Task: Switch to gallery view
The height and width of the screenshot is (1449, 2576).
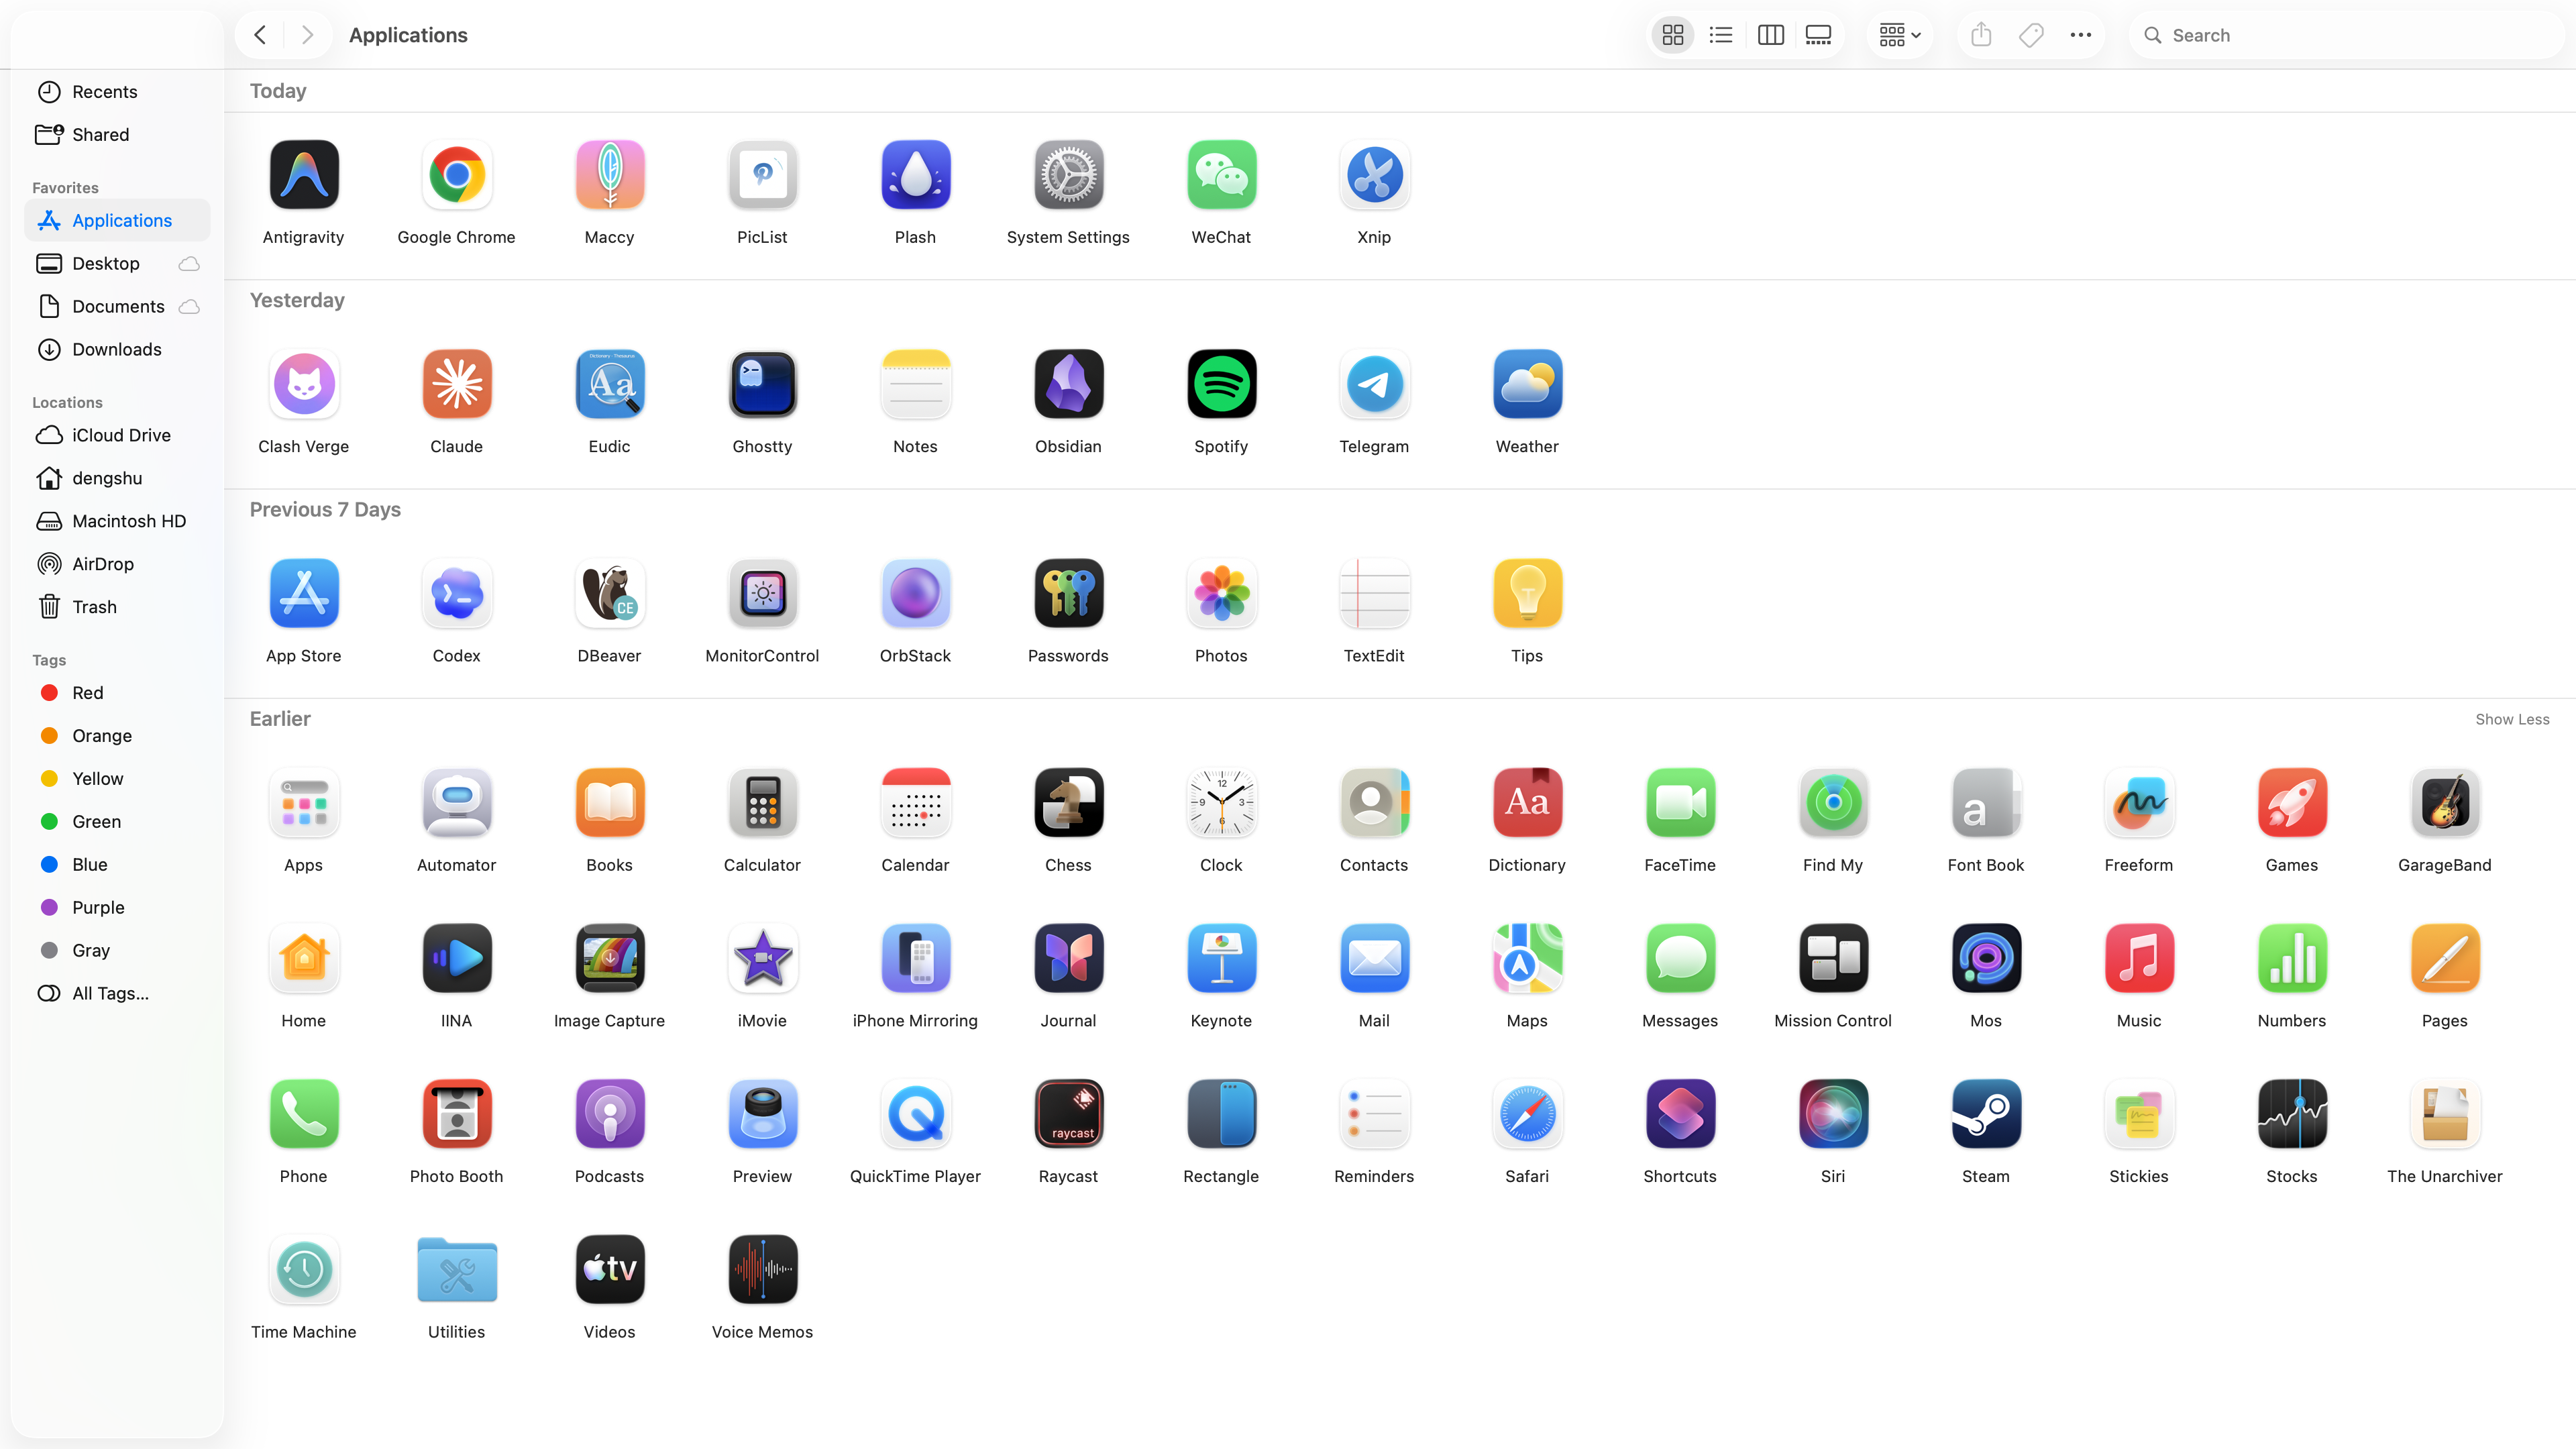Action: pyautogui.click(x=1818, y=34)
